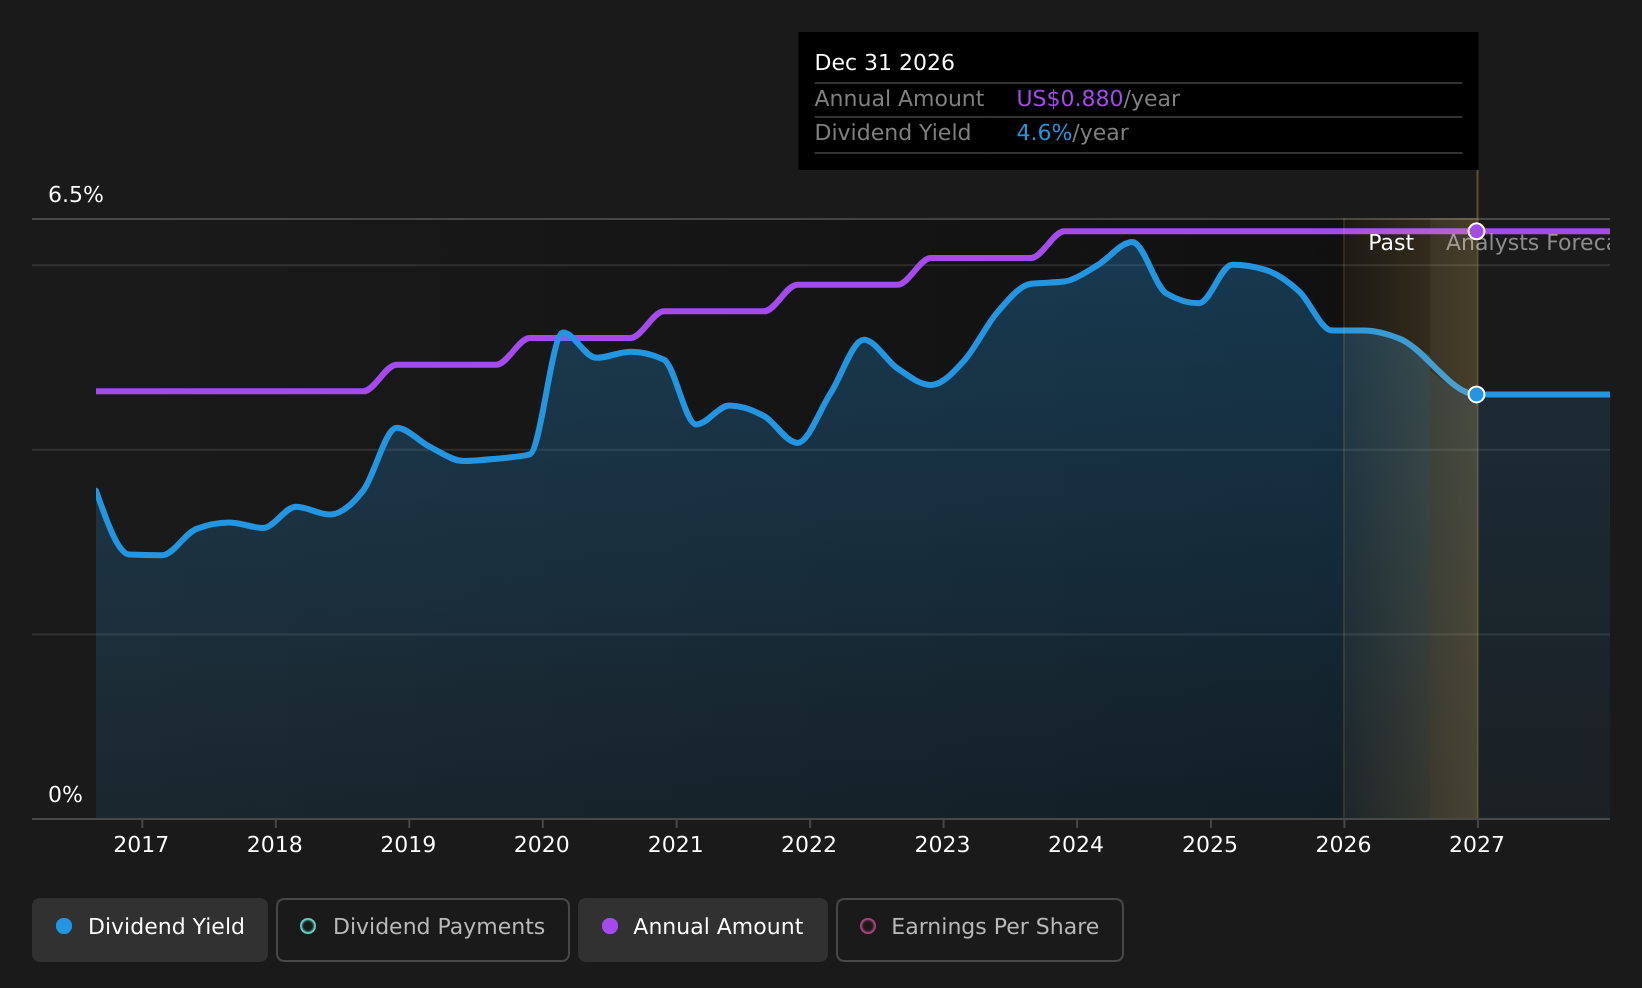1642x988 pixels.
Task: Click the 2025 x-axis label
Action: click(x=1210, y=845)
